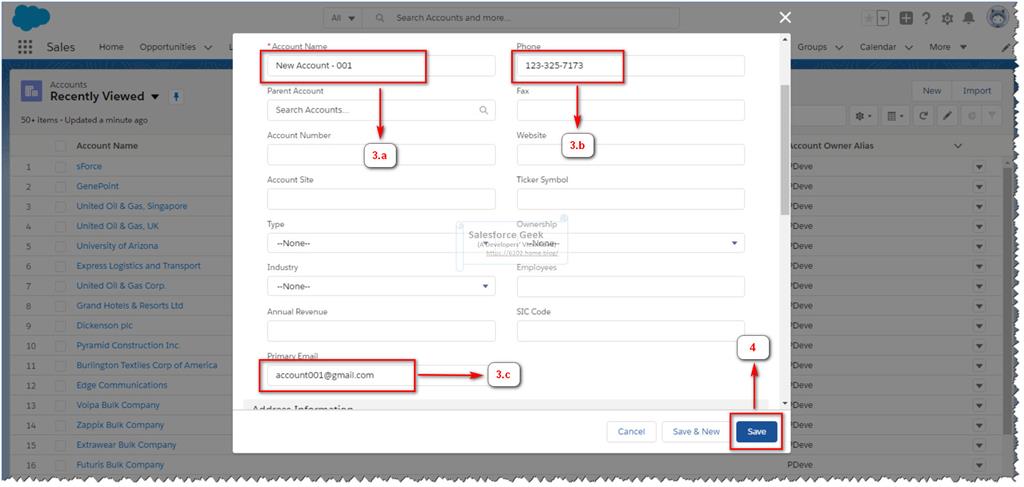Image resolution: width=1024 pixels, height=487 pixels.
Task: Open the More navigation menu
Action: tap(948, 47)
